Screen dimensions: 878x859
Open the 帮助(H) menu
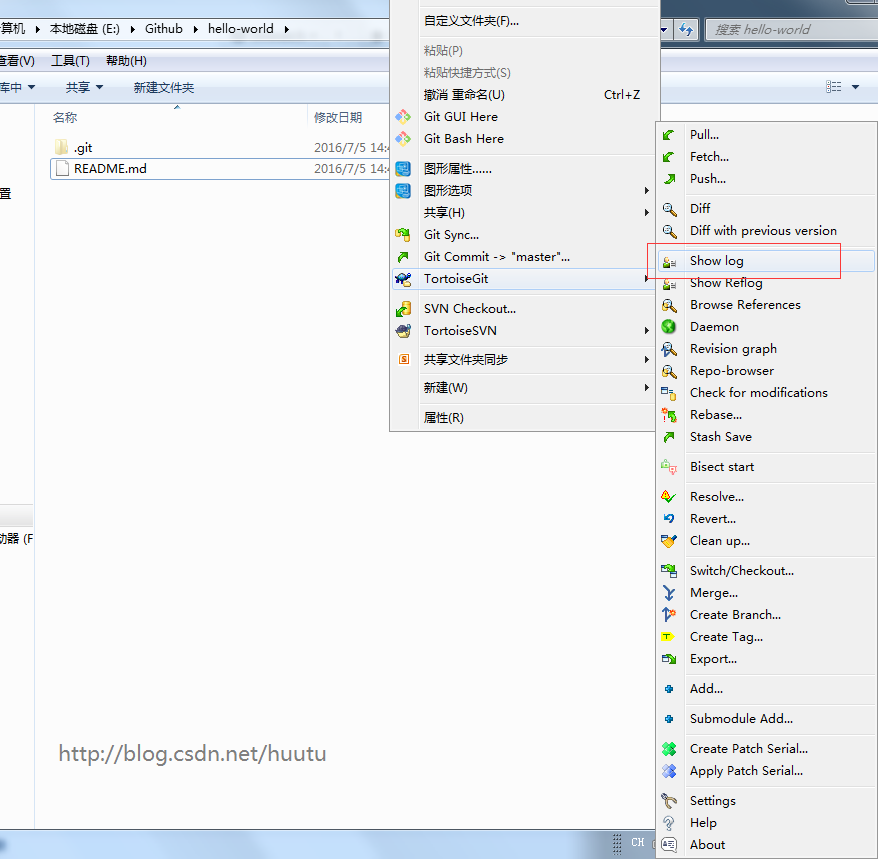(x=127, y=60)
